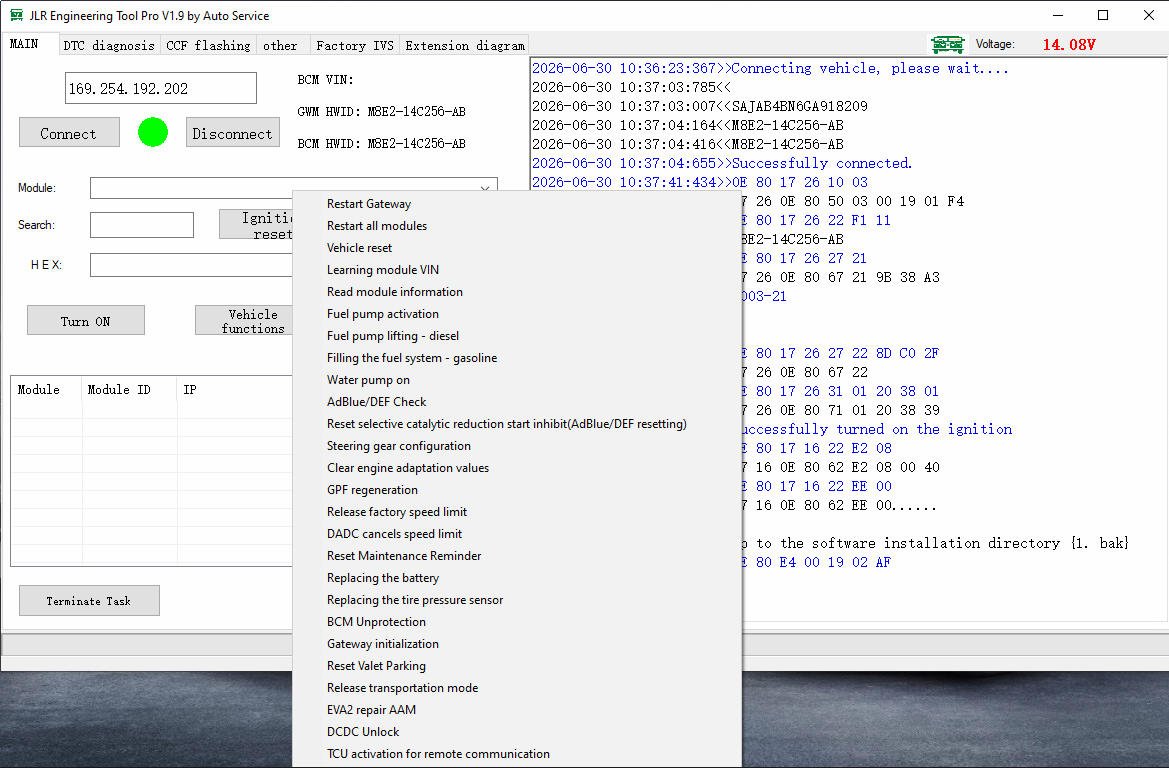Screen dimensions: 1169x768
Task: Click the Ignition reset button
Action: point(256,224)
